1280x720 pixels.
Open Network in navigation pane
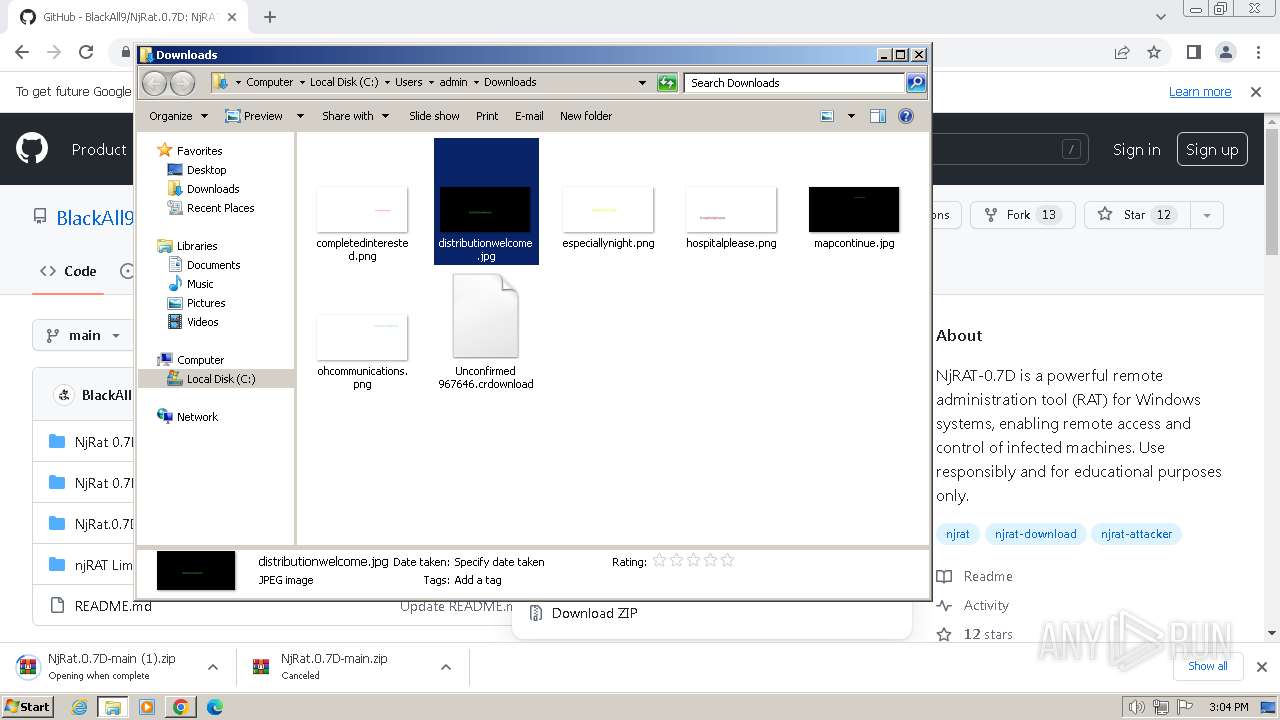point(197,417)
